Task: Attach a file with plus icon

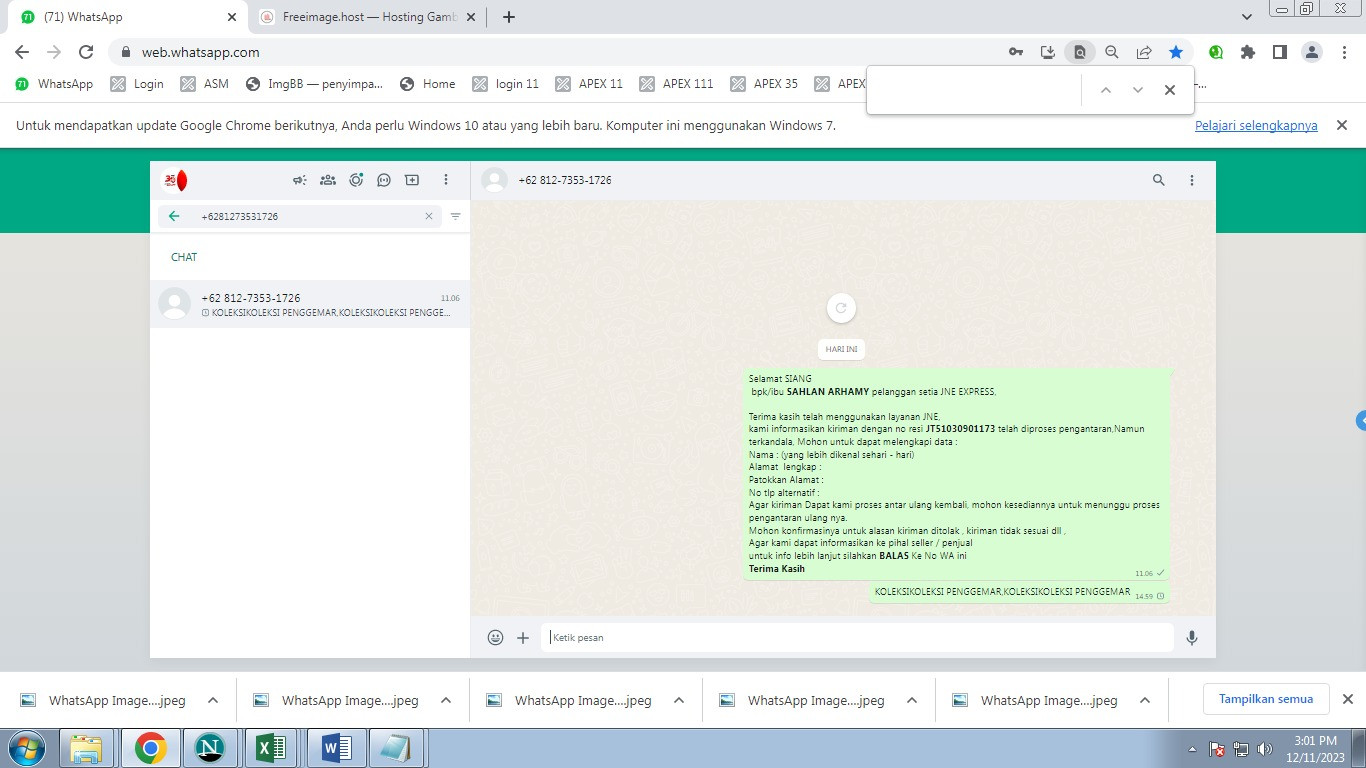Action: click(523, 637)
